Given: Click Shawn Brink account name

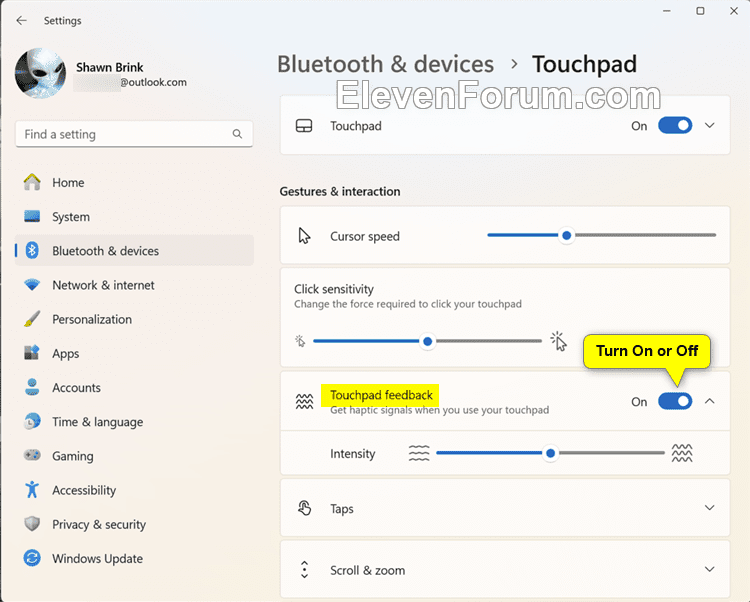Looking at the screenshot, I should (x=110, y=67).
